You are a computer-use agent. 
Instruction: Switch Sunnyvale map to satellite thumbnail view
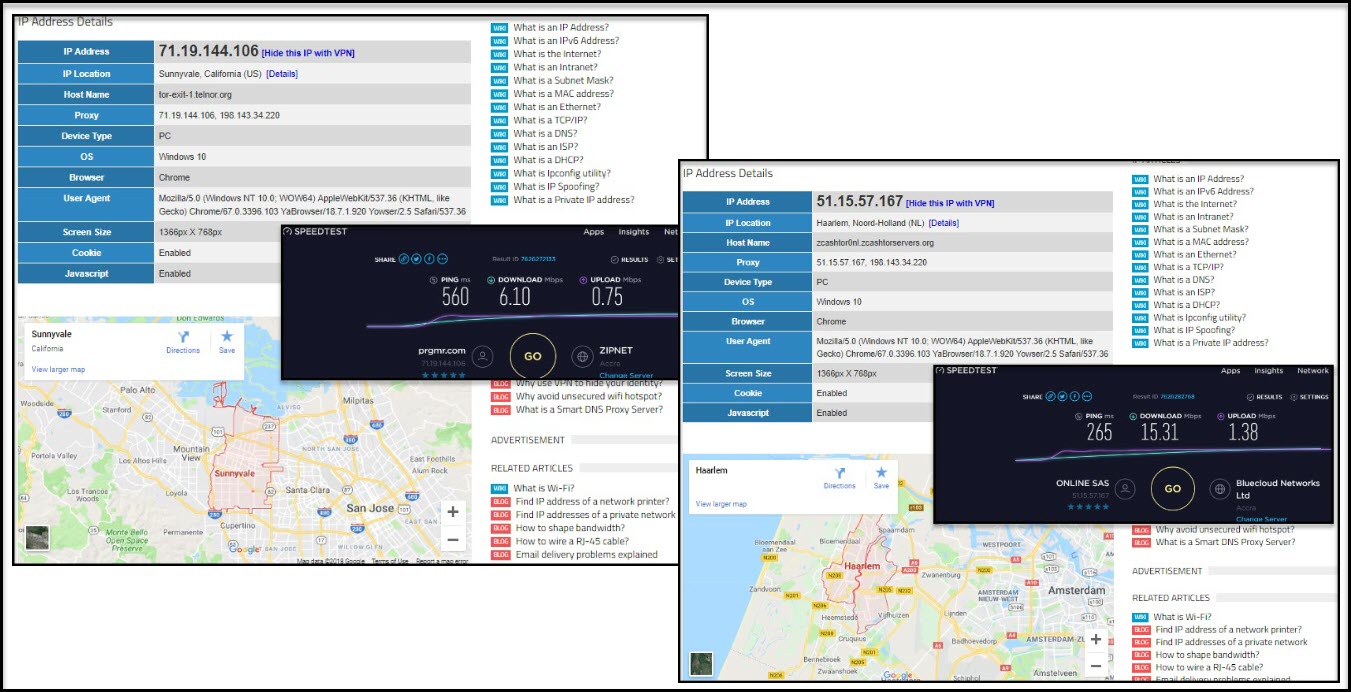click(x=37, y=538)
